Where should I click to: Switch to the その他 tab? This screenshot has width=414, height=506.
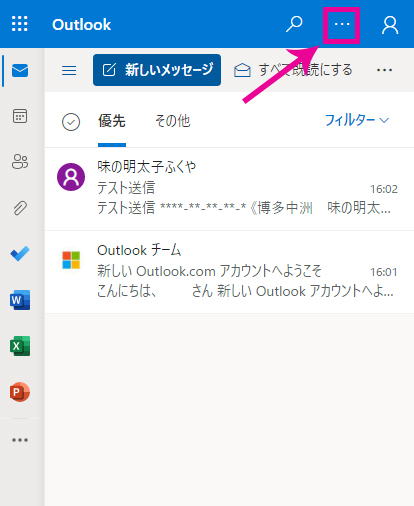pyautogui.click(x=173, y=121)
